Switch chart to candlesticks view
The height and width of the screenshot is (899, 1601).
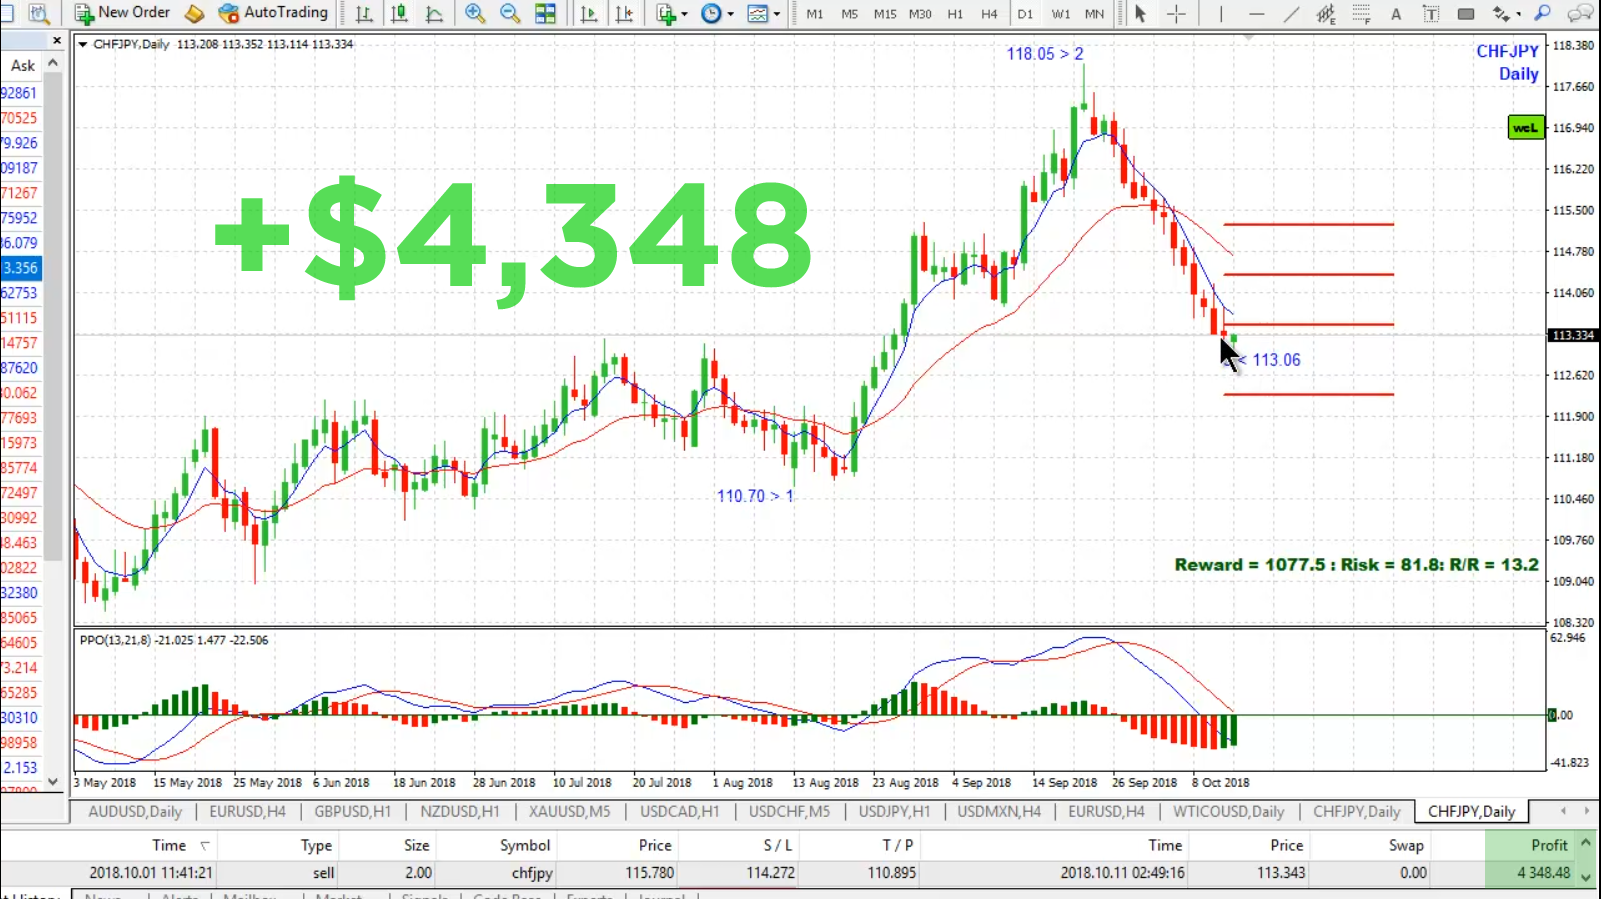(399, 14)
